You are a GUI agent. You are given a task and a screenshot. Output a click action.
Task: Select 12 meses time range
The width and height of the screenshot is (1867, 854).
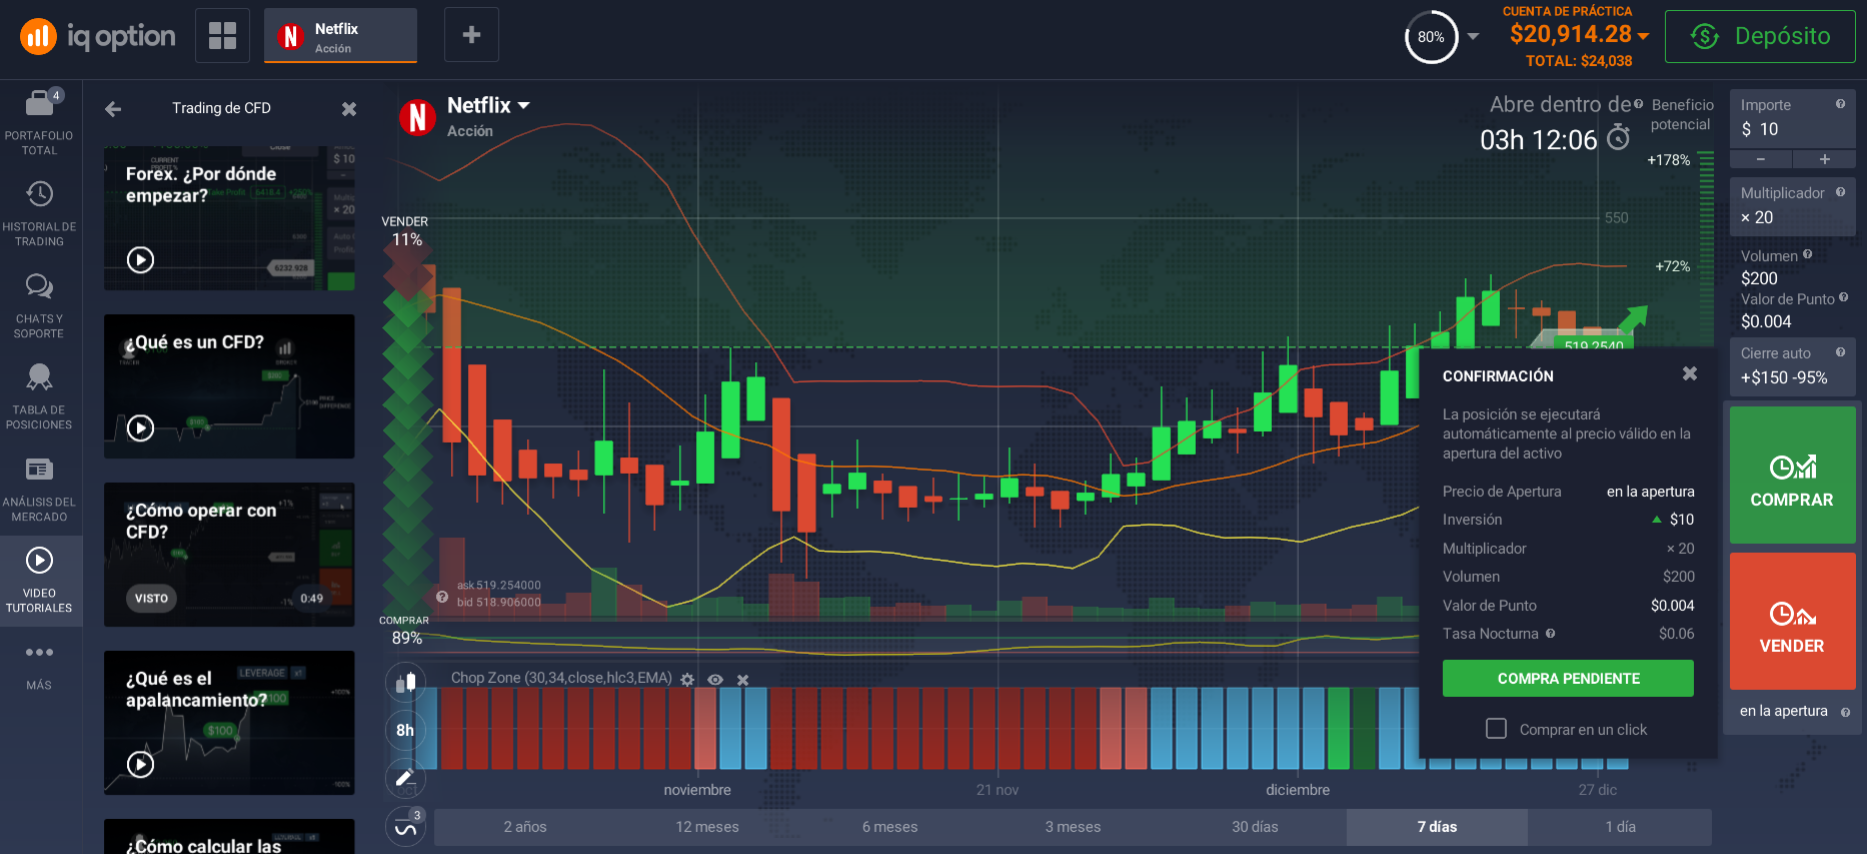click(707, 827)
